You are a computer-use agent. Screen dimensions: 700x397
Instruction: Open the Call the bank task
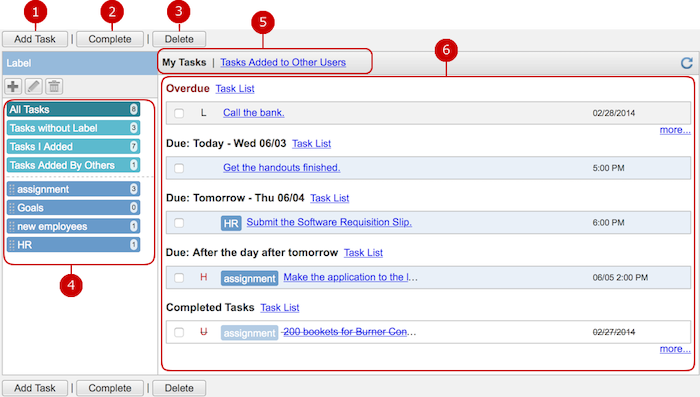tap(254, 113)
